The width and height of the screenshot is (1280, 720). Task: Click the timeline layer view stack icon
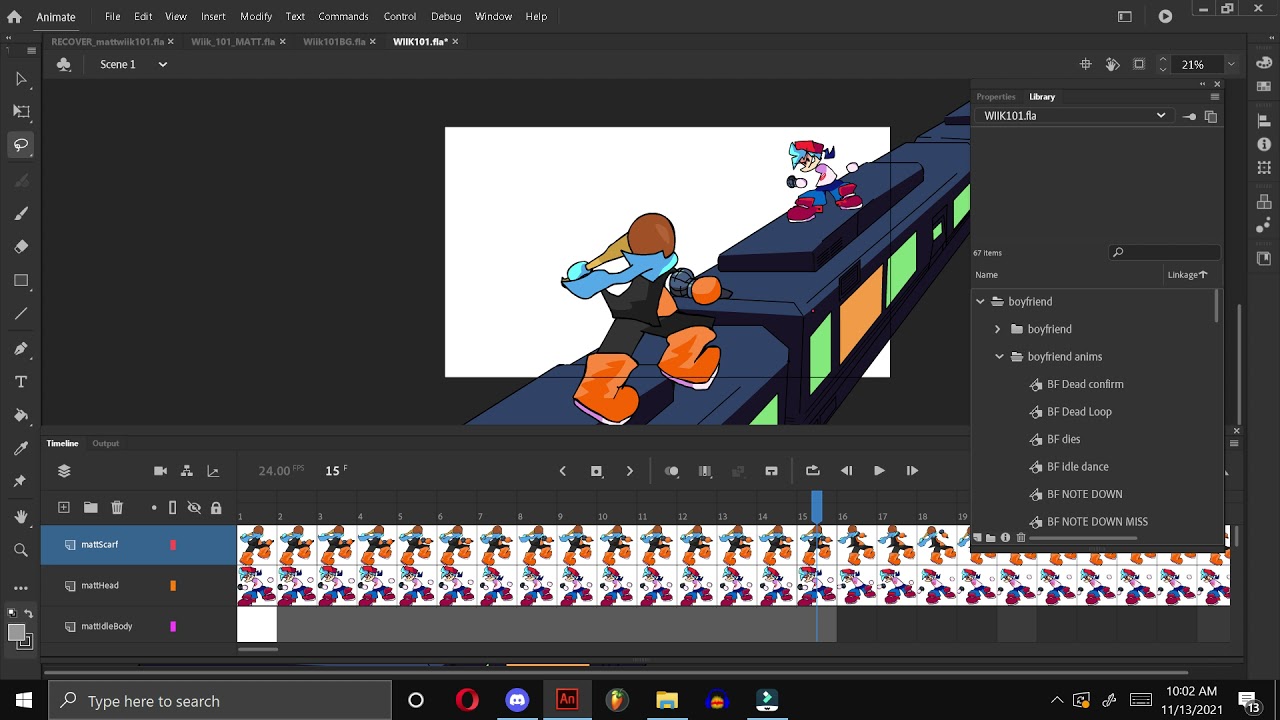(x=64, y=471)
